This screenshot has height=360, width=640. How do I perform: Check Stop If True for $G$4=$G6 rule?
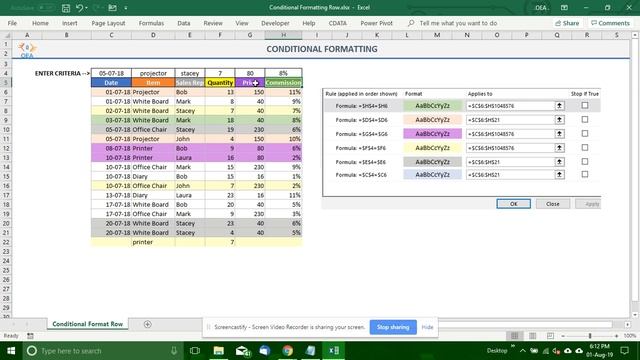pos(585,133)
